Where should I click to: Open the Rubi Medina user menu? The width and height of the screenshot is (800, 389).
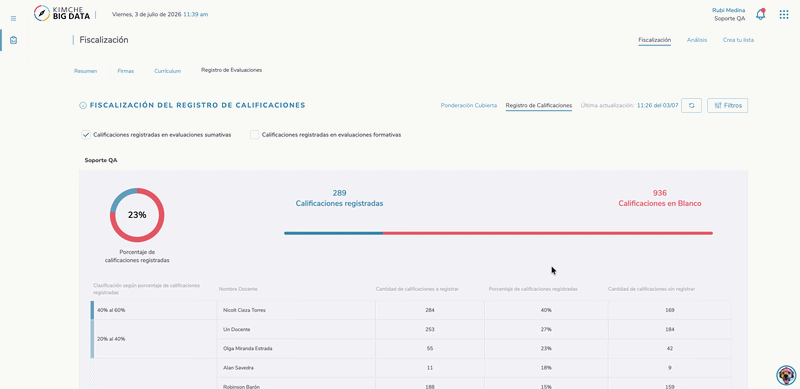click(729, 14)
